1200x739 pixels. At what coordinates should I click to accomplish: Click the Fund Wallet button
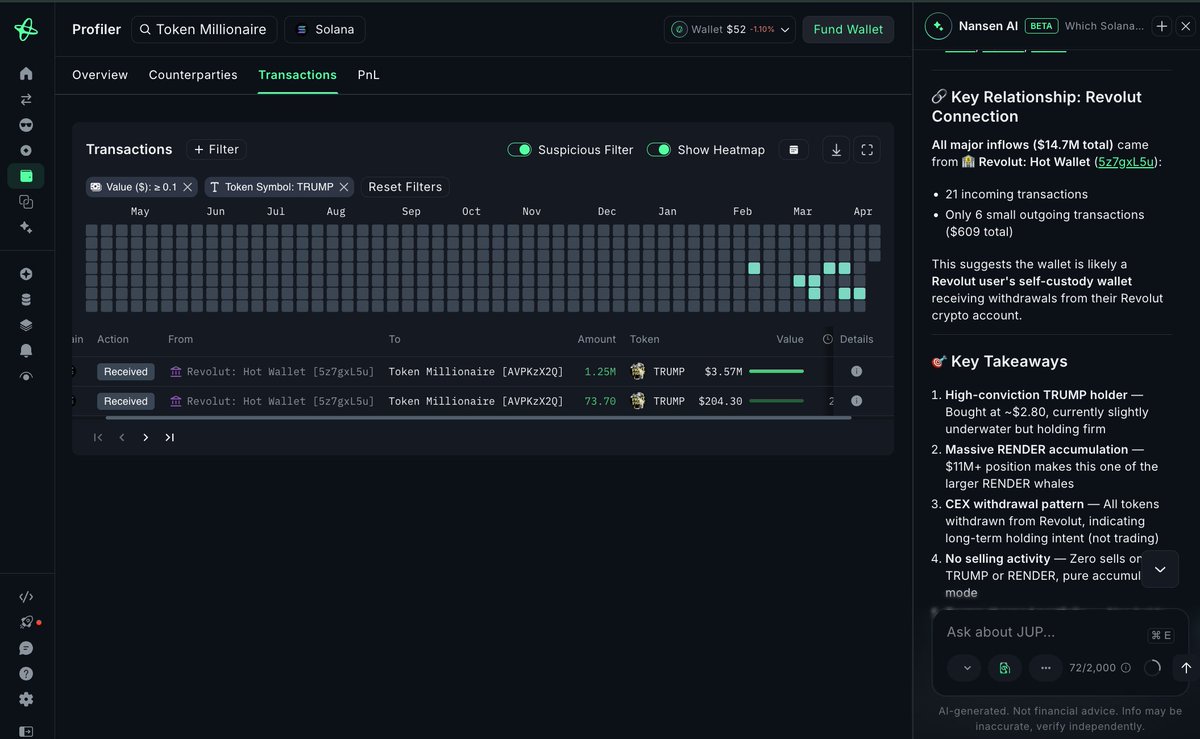pos(848,30)
